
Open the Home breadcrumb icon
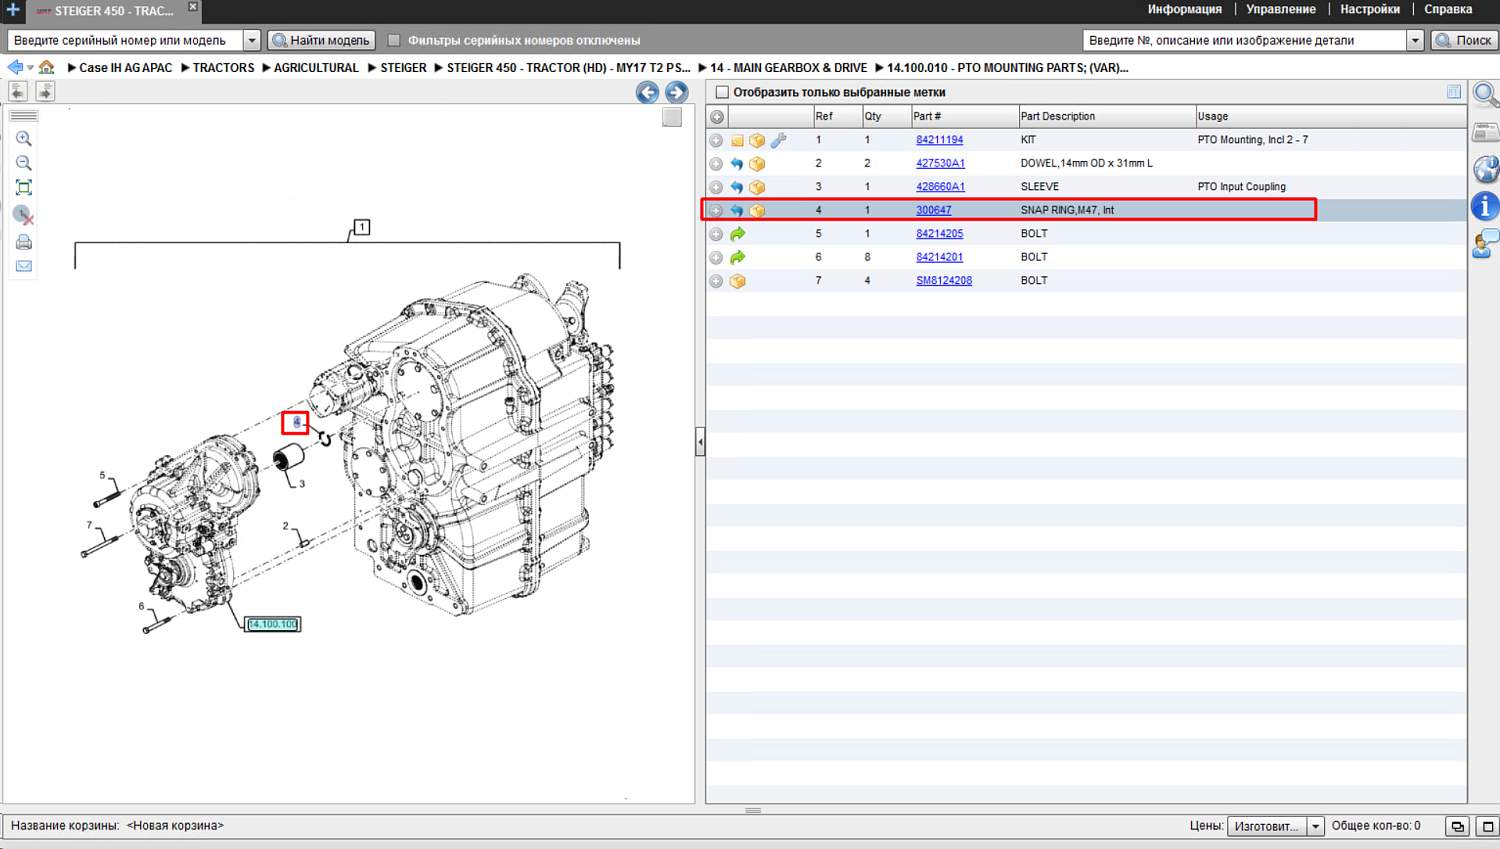(46, 67)
